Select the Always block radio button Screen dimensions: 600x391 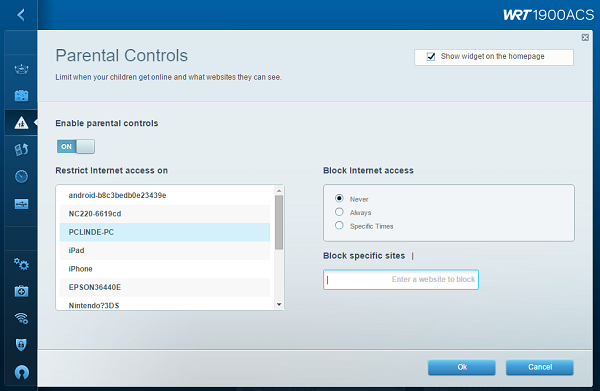(339, 212)
